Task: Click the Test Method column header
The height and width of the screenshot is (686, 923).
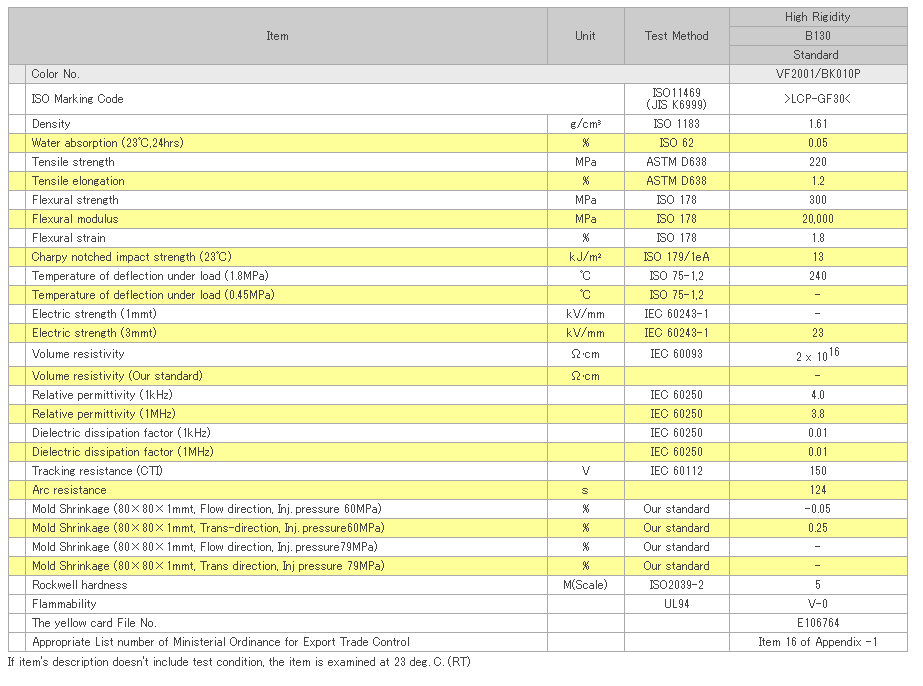Action: (676, 36)
